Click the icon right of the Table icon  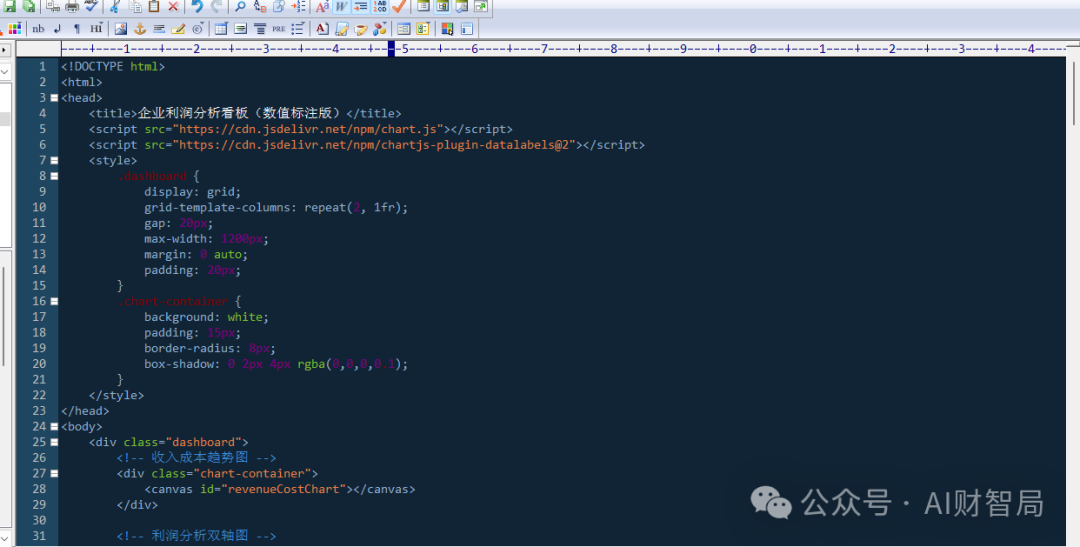pyautogui.click(x=240, y=29)
